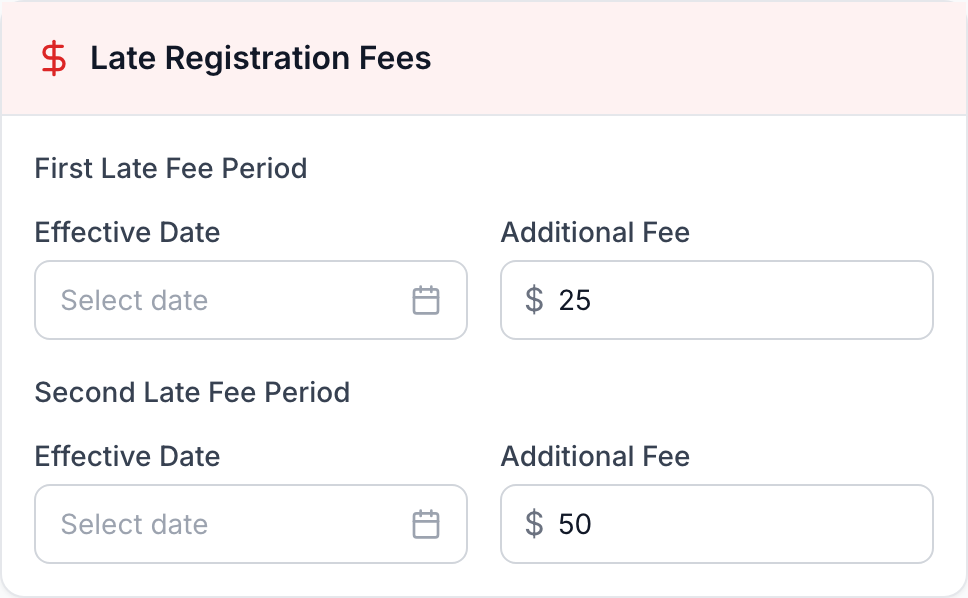Click the first period Additional Fee input
The image size is (968, 598).
pyautogui.click(x=740, y=300)
